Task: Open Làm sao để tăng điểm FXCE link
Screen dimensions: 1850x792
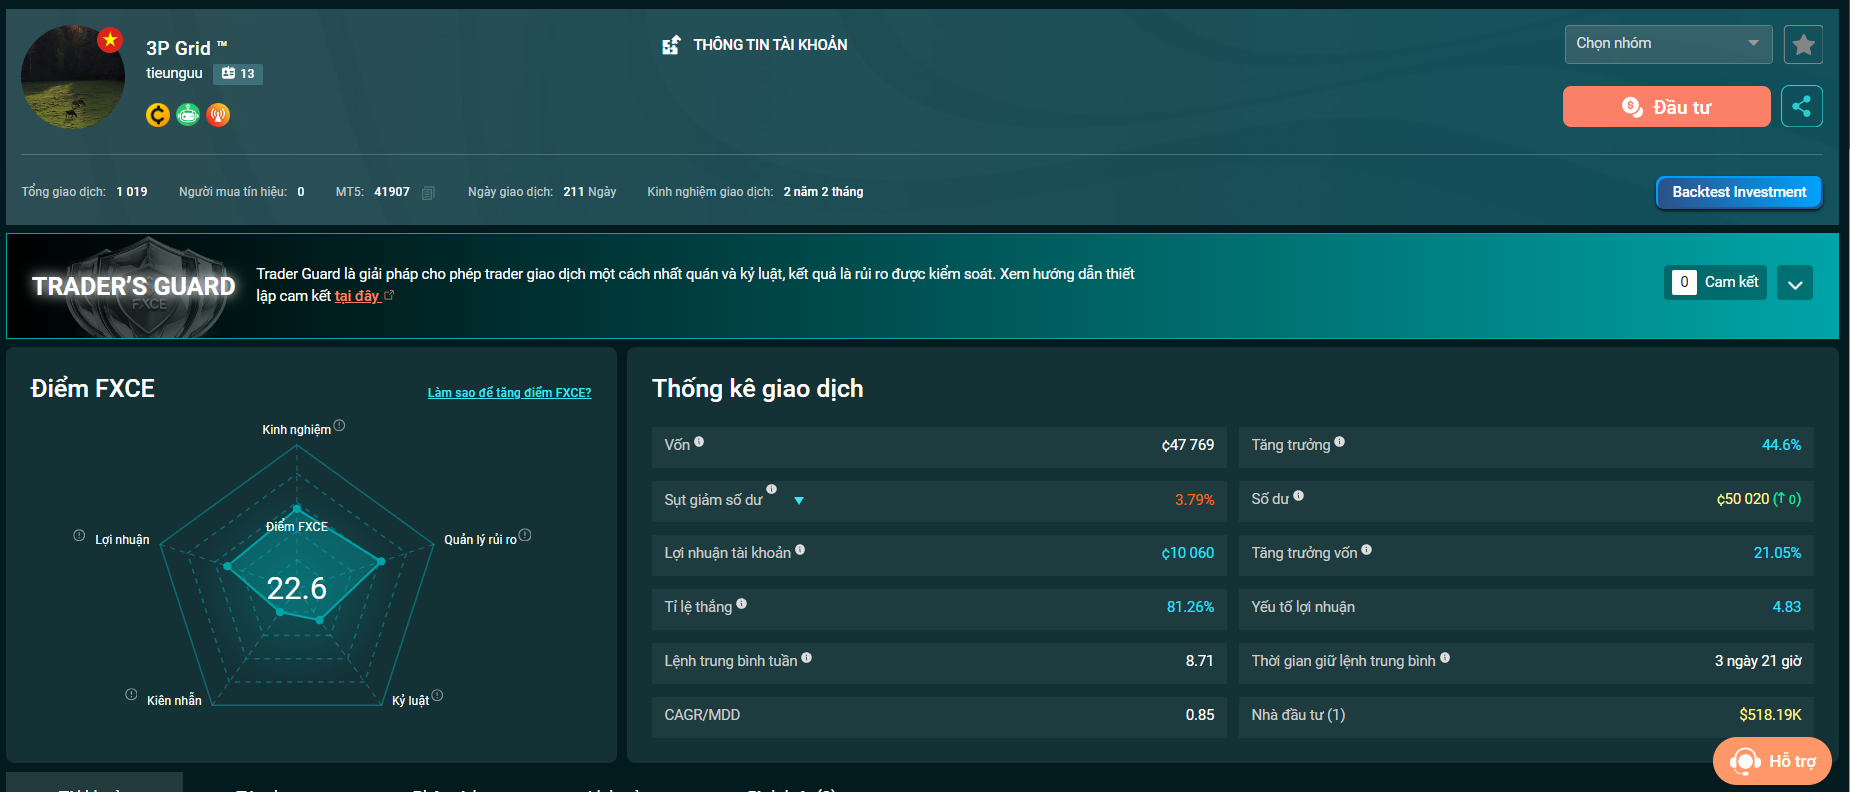Action: coord(509,393)
